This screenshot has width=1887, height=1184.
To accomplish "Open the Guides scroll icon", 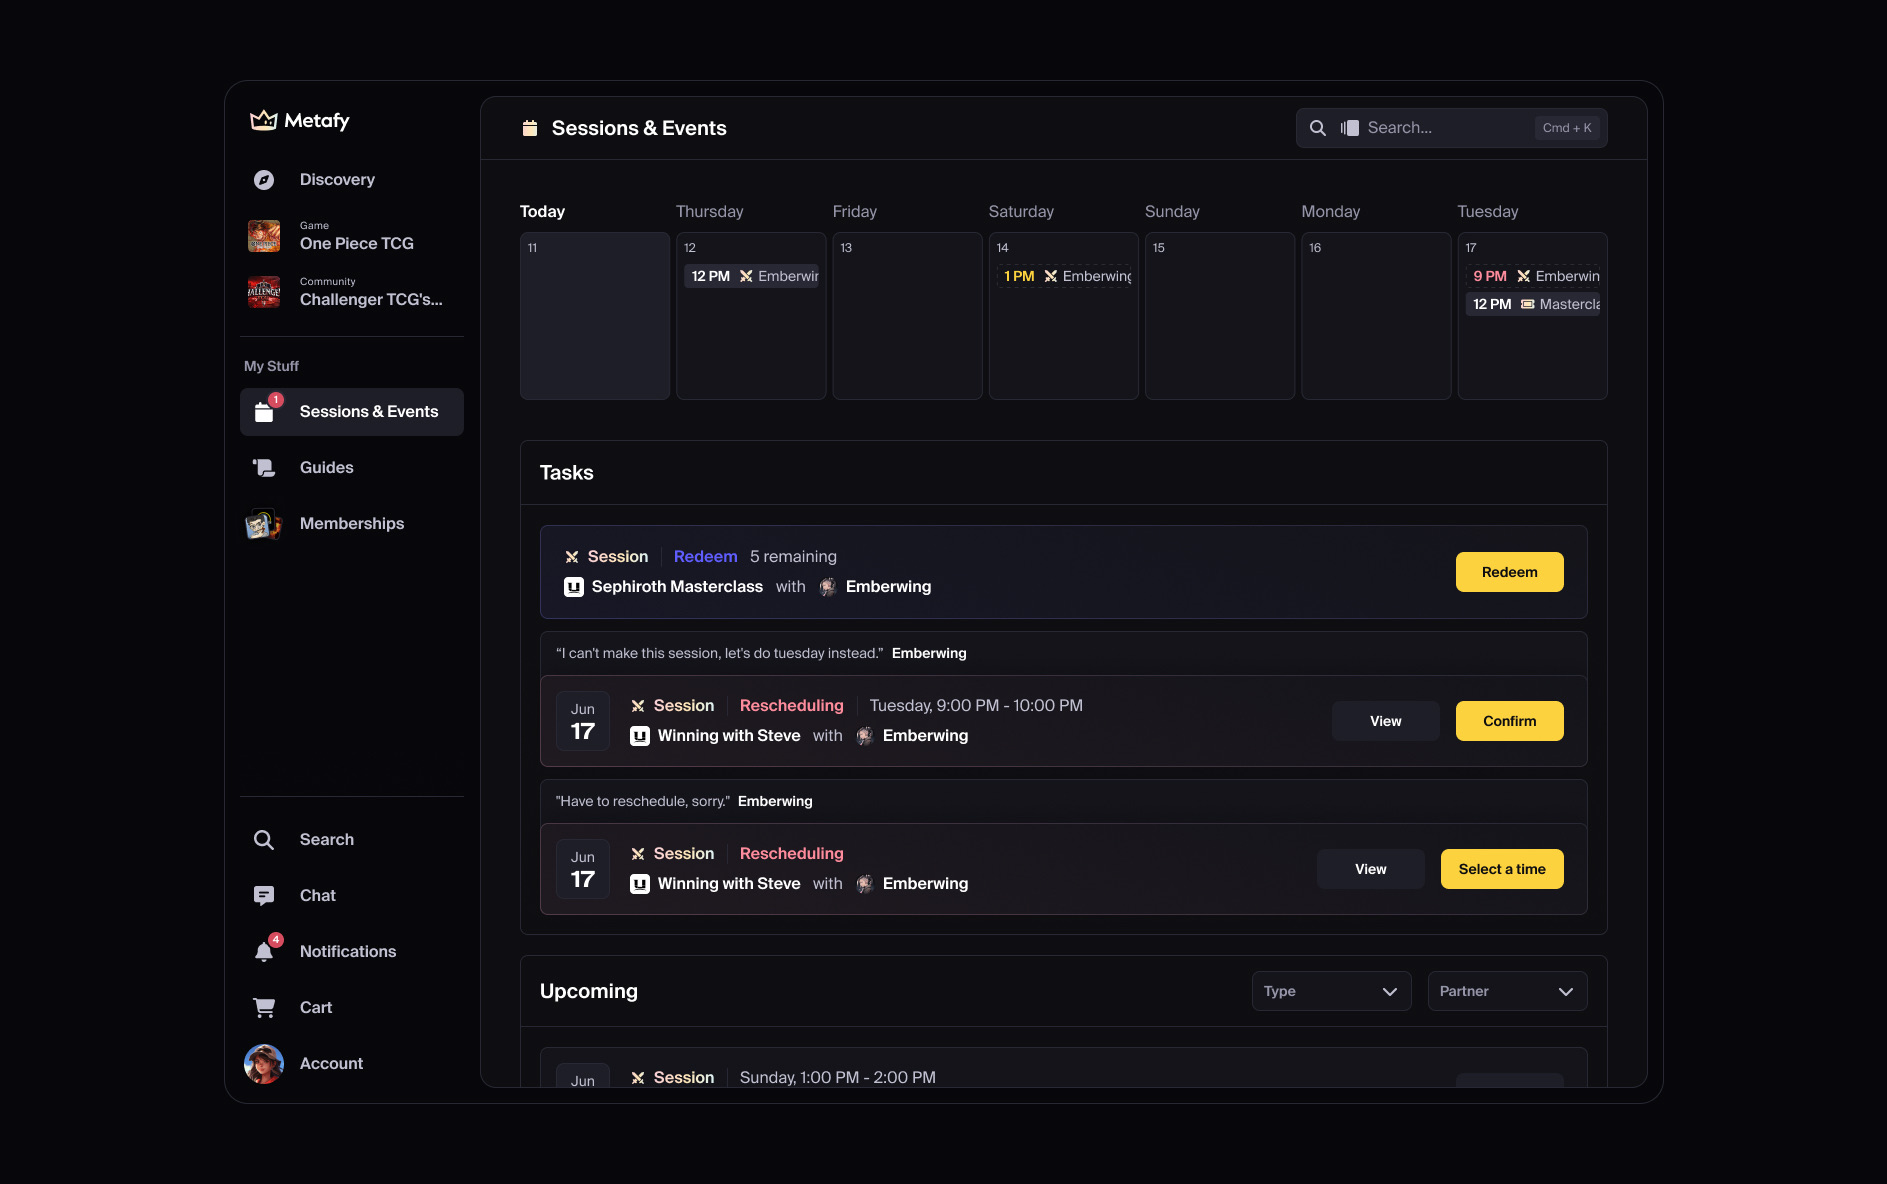I will pos(264,468).
